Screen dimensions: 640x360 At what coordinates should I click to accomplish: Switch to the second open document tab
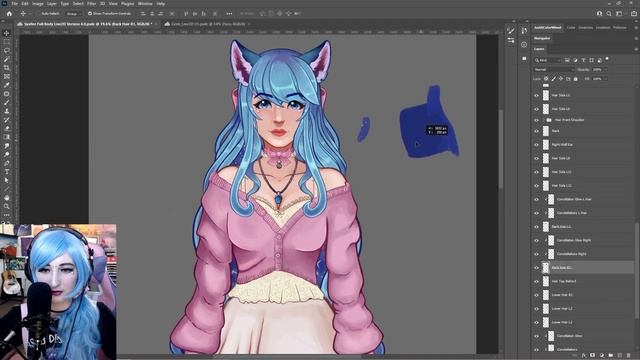point(208,24)
